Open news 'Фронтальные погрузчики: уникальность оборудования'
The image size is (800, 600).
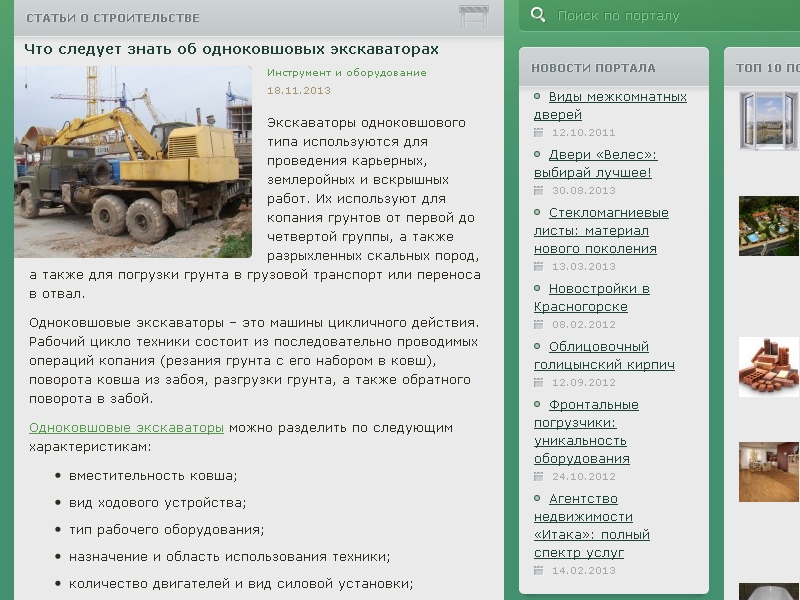[586, 432]
